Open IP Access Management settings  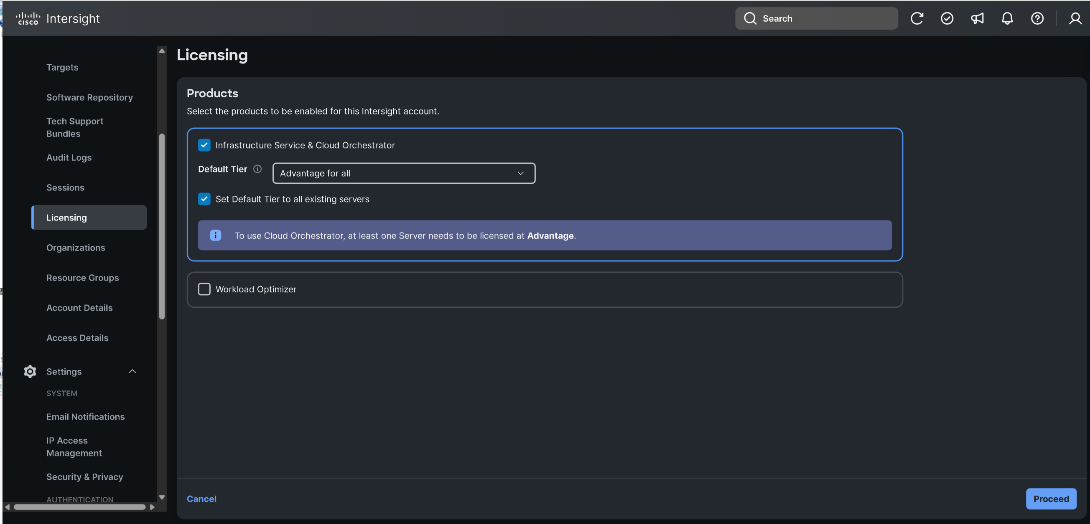coord(74,447)
